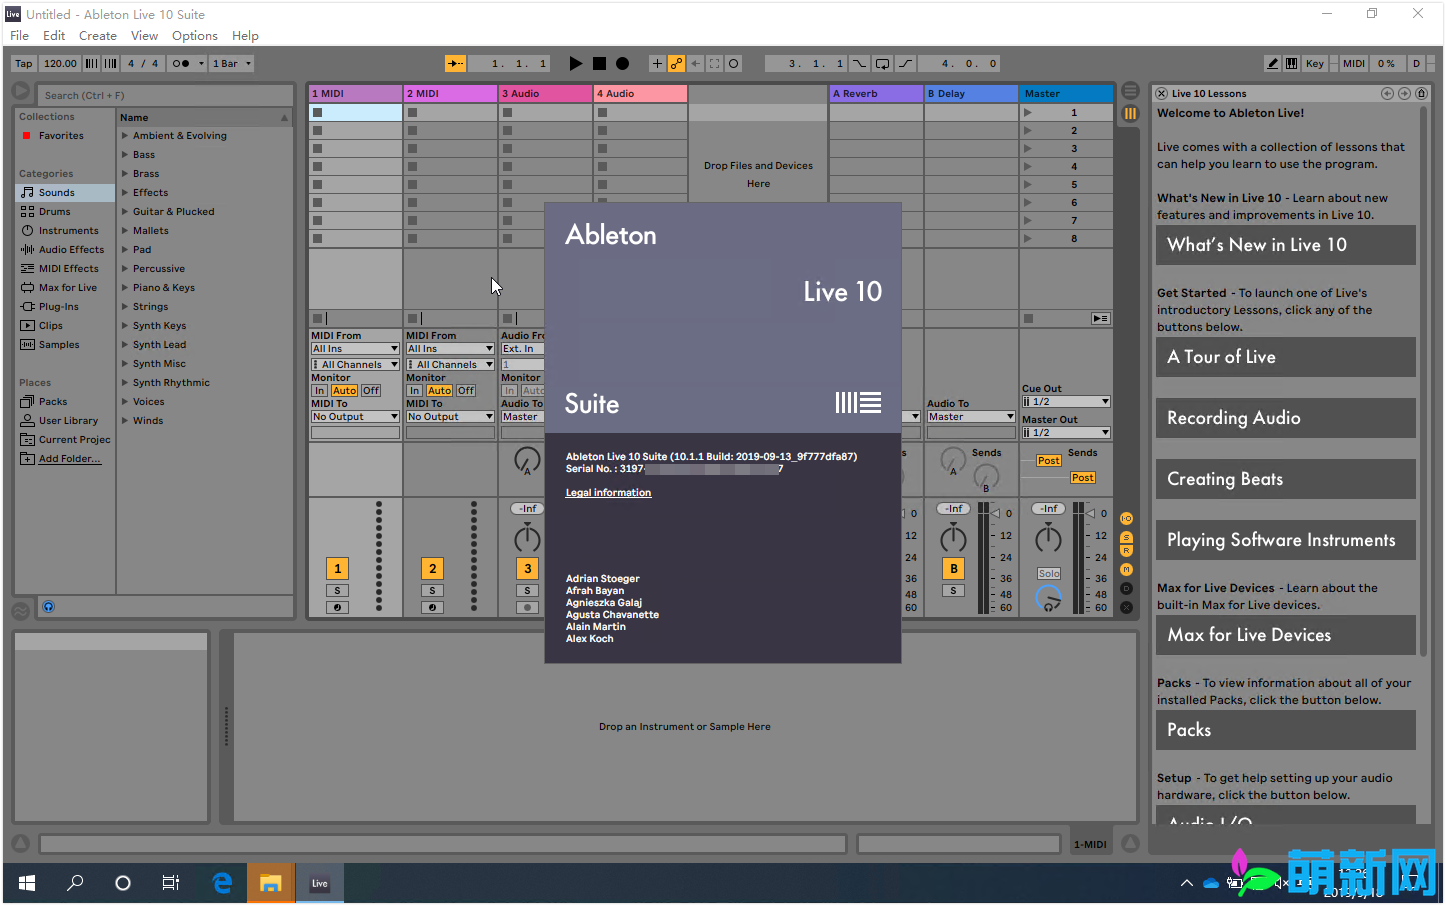The image size is (1446, 906).
Task: Solo track 2 with S button
Action: click(x=432, y=590)
